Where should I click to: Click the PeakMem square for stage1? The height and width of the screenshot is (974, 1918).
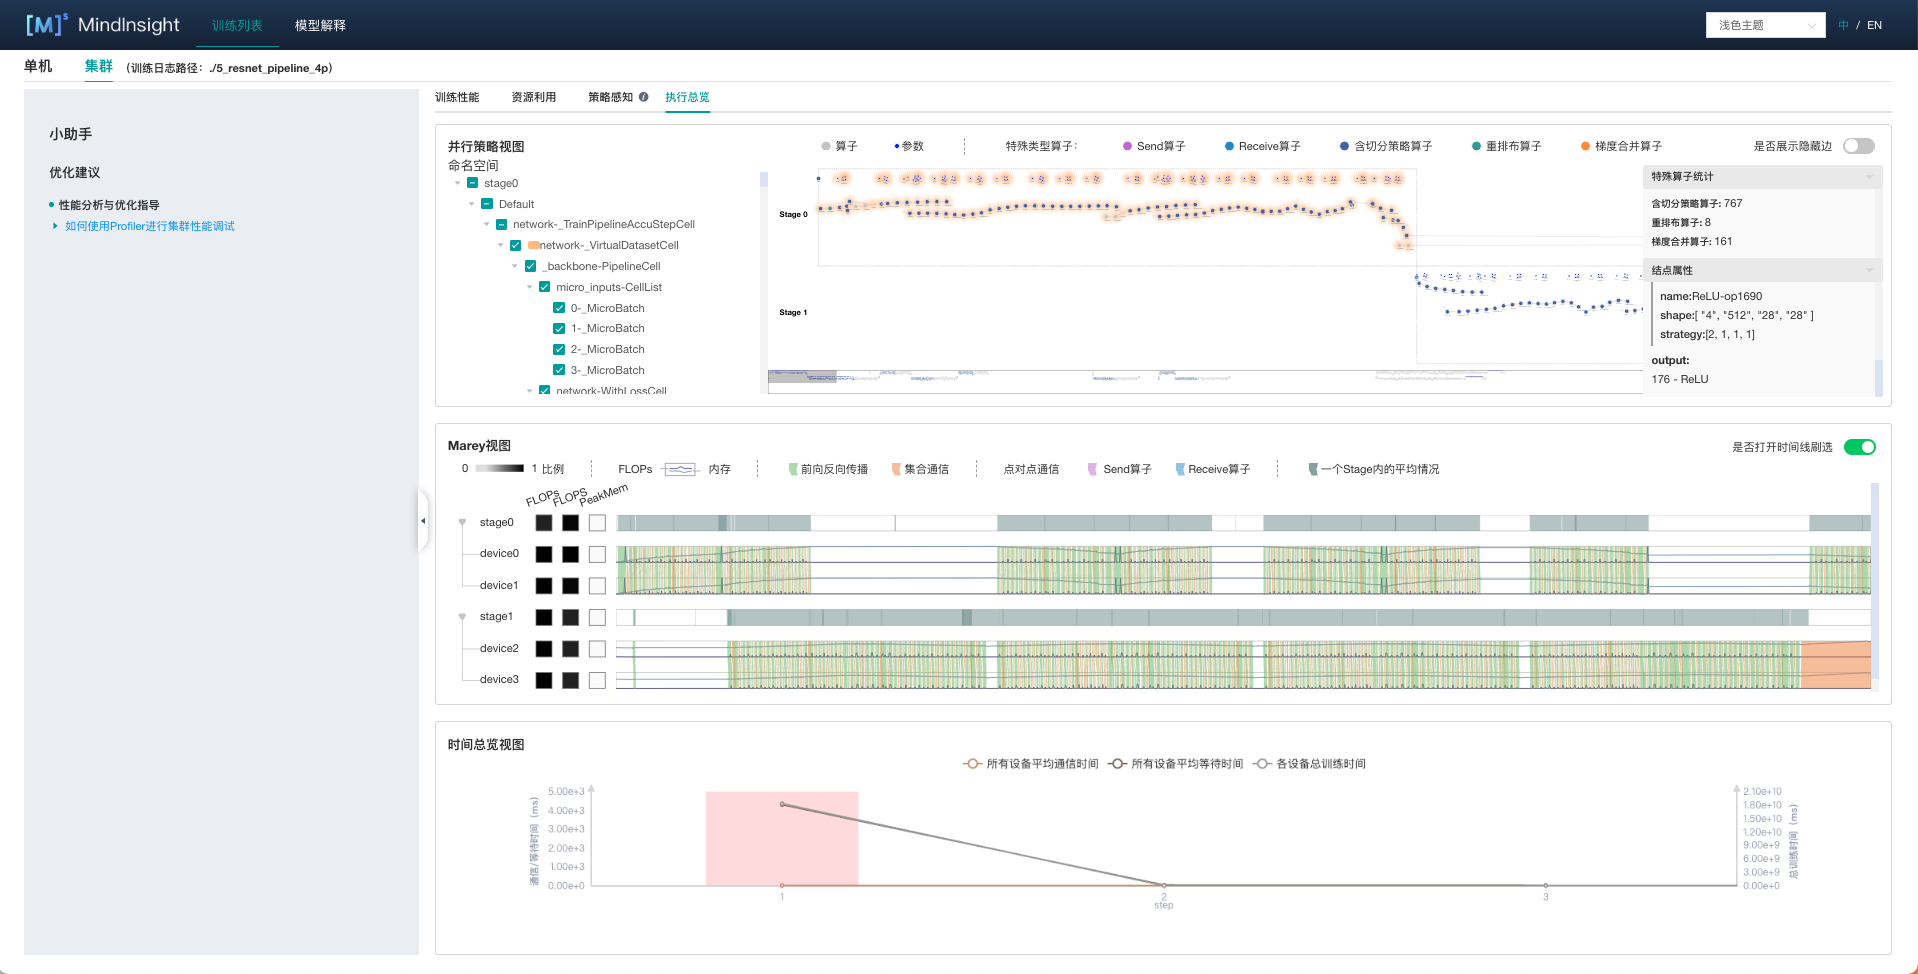597,618
